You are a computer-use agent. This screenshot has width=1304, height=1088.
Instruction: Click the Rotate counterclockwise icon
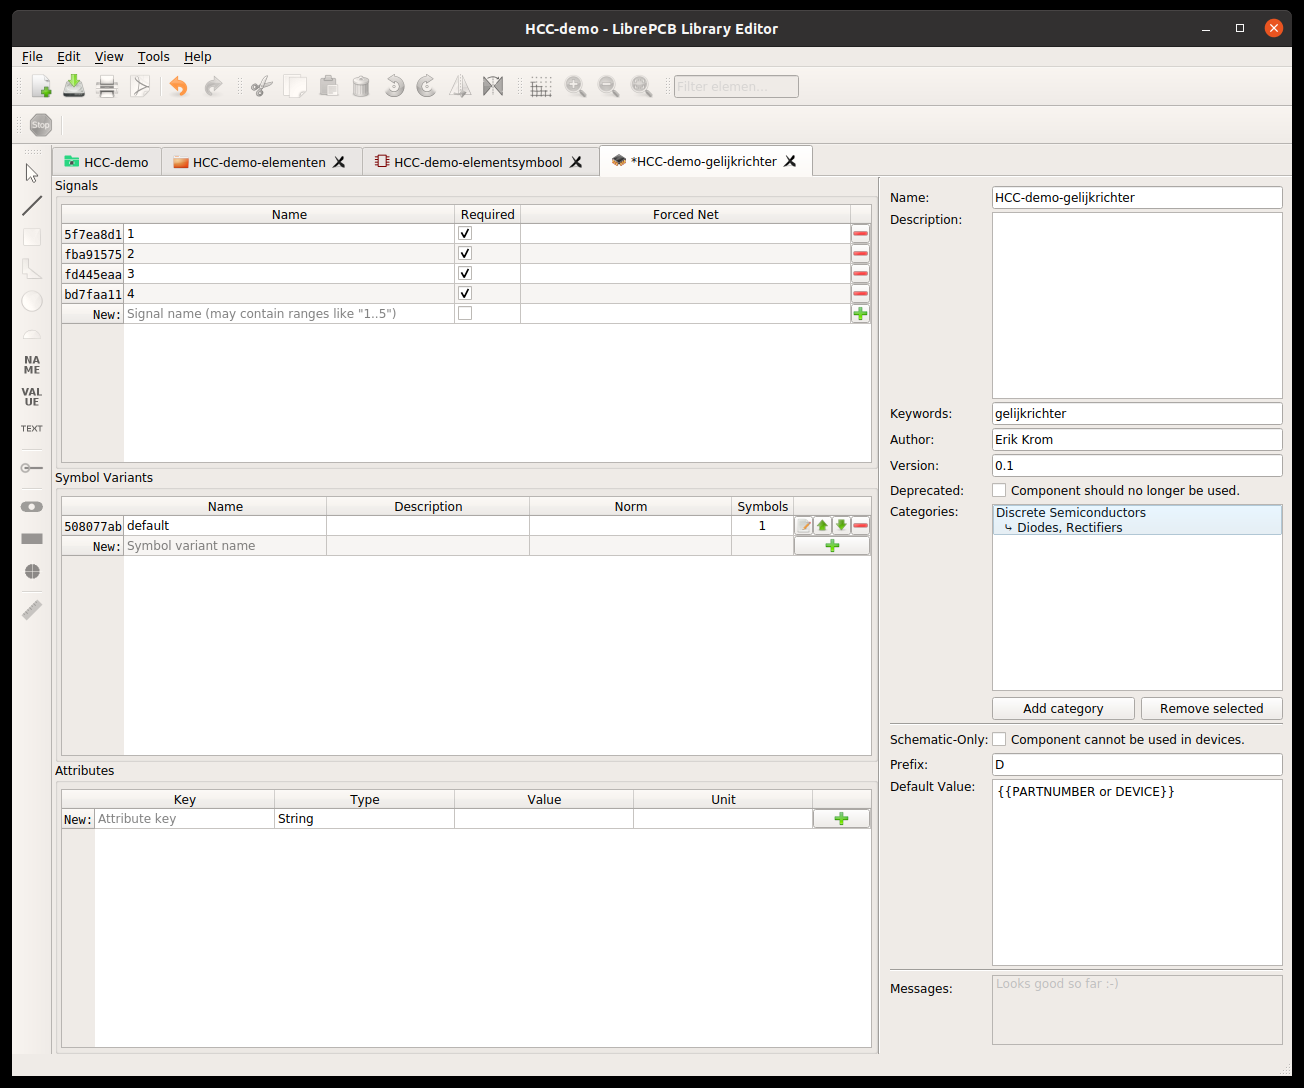click(x=394, y=87)
